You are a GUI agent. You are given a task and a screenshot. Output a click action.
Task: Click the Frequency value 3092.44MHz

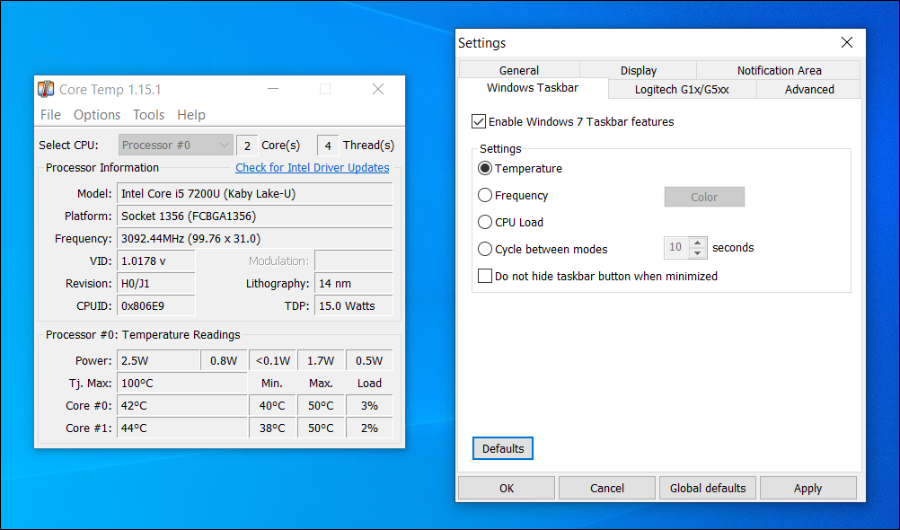[255, 238]
